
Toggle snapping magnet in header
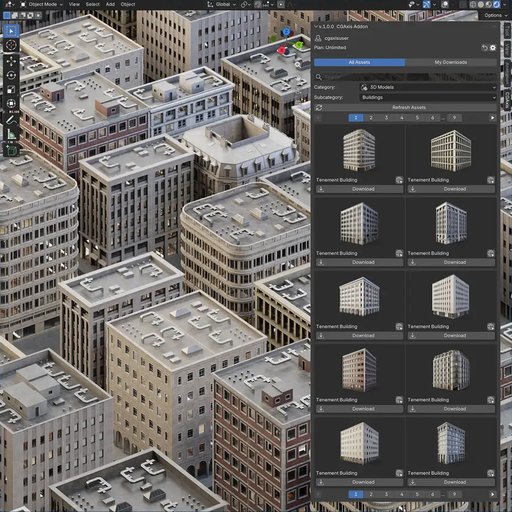258,4
